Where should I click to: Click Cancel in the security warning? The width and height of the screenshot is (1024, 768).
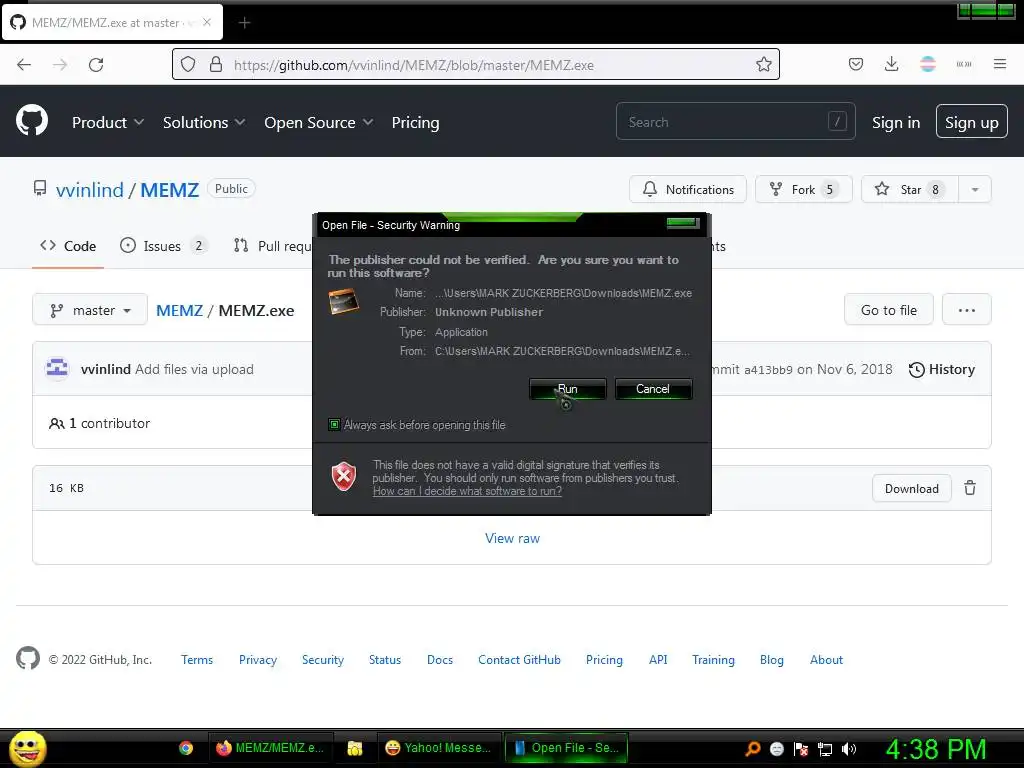pyautogui.click(x=653, y=389)
